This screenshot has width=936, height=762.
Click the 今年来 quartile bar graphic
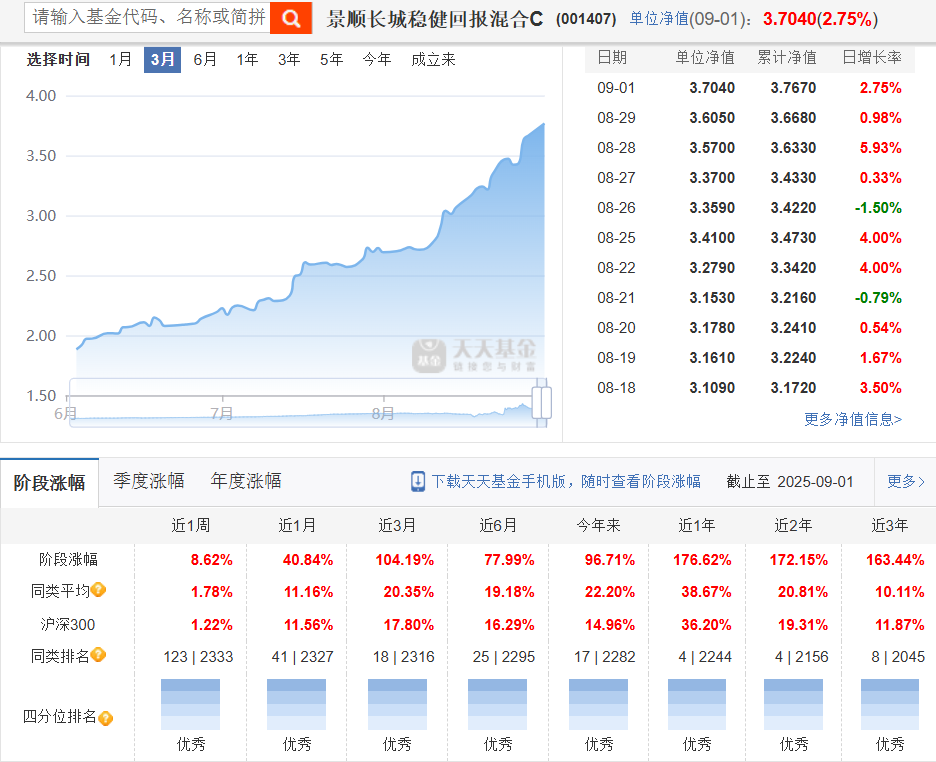click(x=598, y=704)
